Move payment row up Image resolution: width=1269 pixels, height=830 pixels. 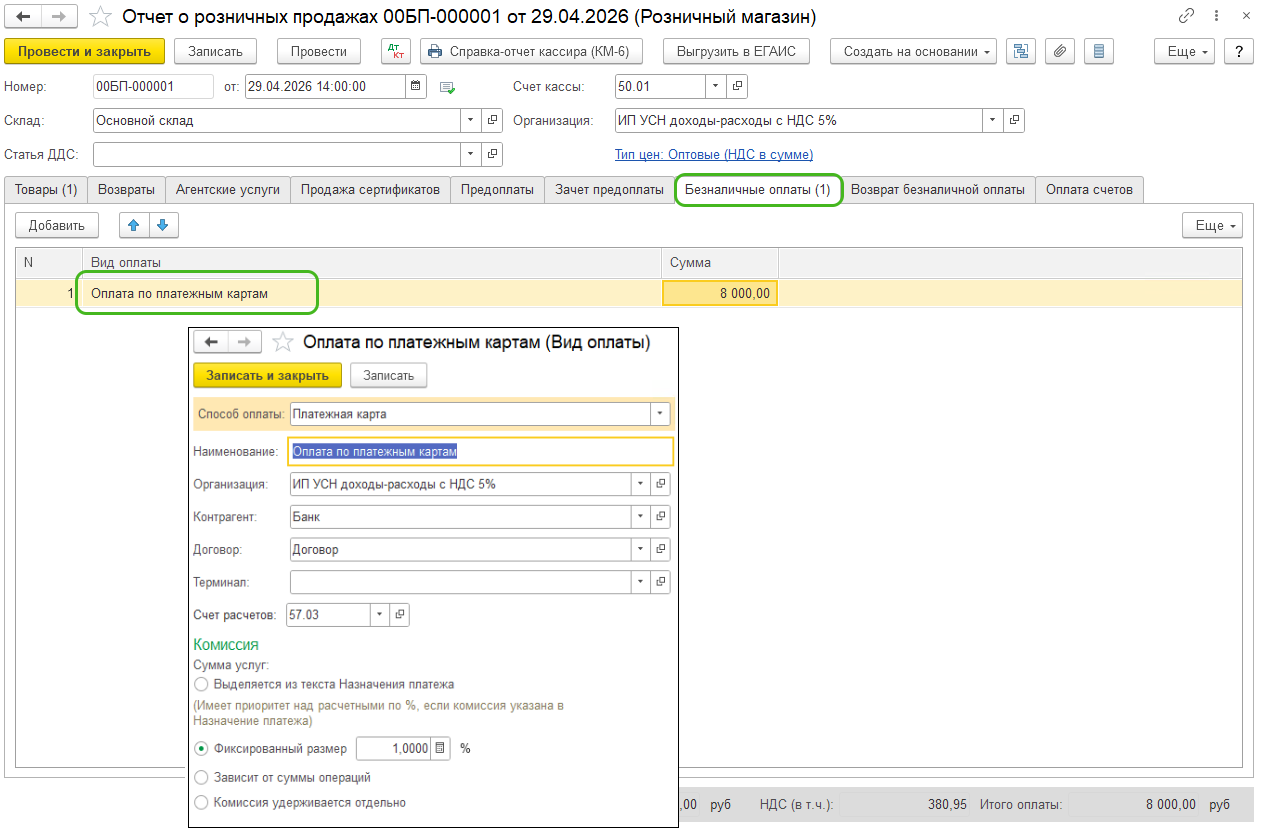click(134, 225)
